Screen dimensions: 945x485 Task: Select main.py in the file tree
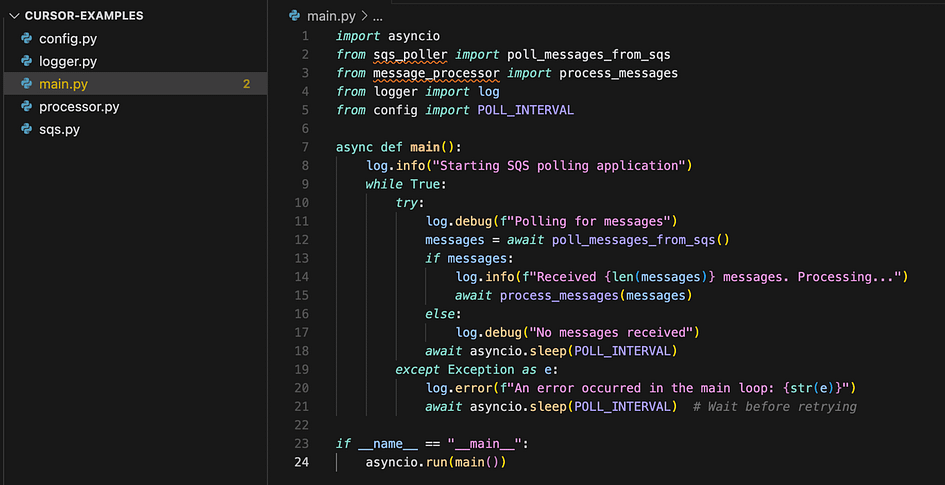135,84
